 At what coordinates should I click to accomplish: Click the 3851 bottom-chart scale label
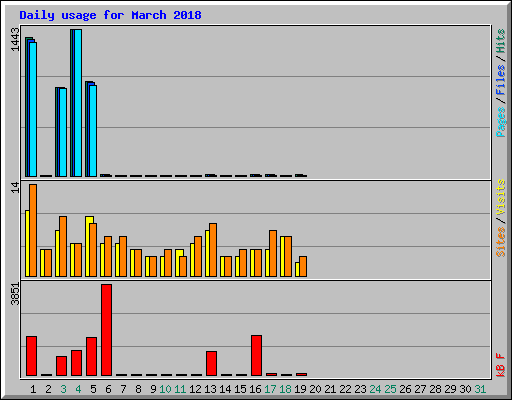pos(15,294)
